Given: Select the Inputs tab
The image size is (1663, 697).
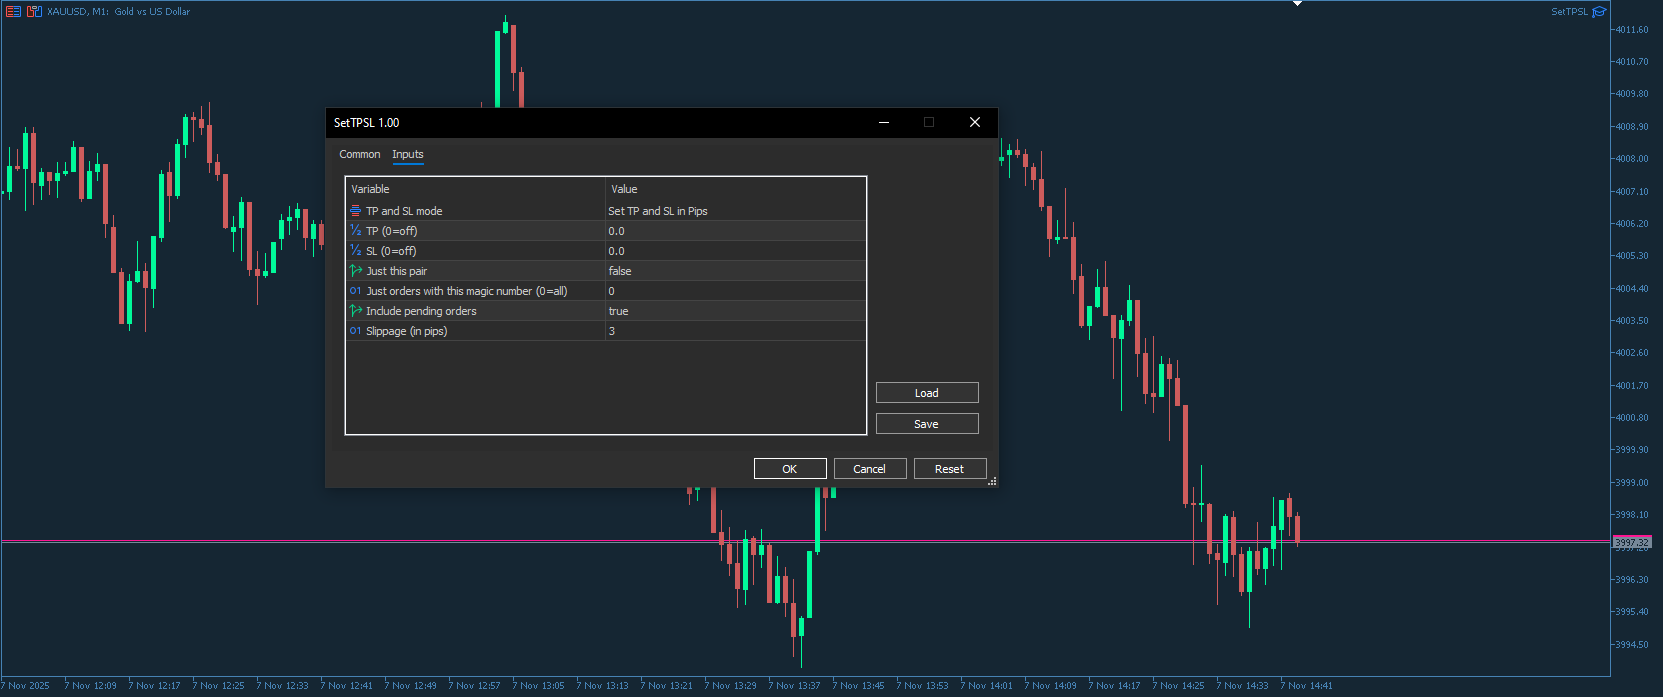Looking at the screenshot, I should [x=407, y=154].
